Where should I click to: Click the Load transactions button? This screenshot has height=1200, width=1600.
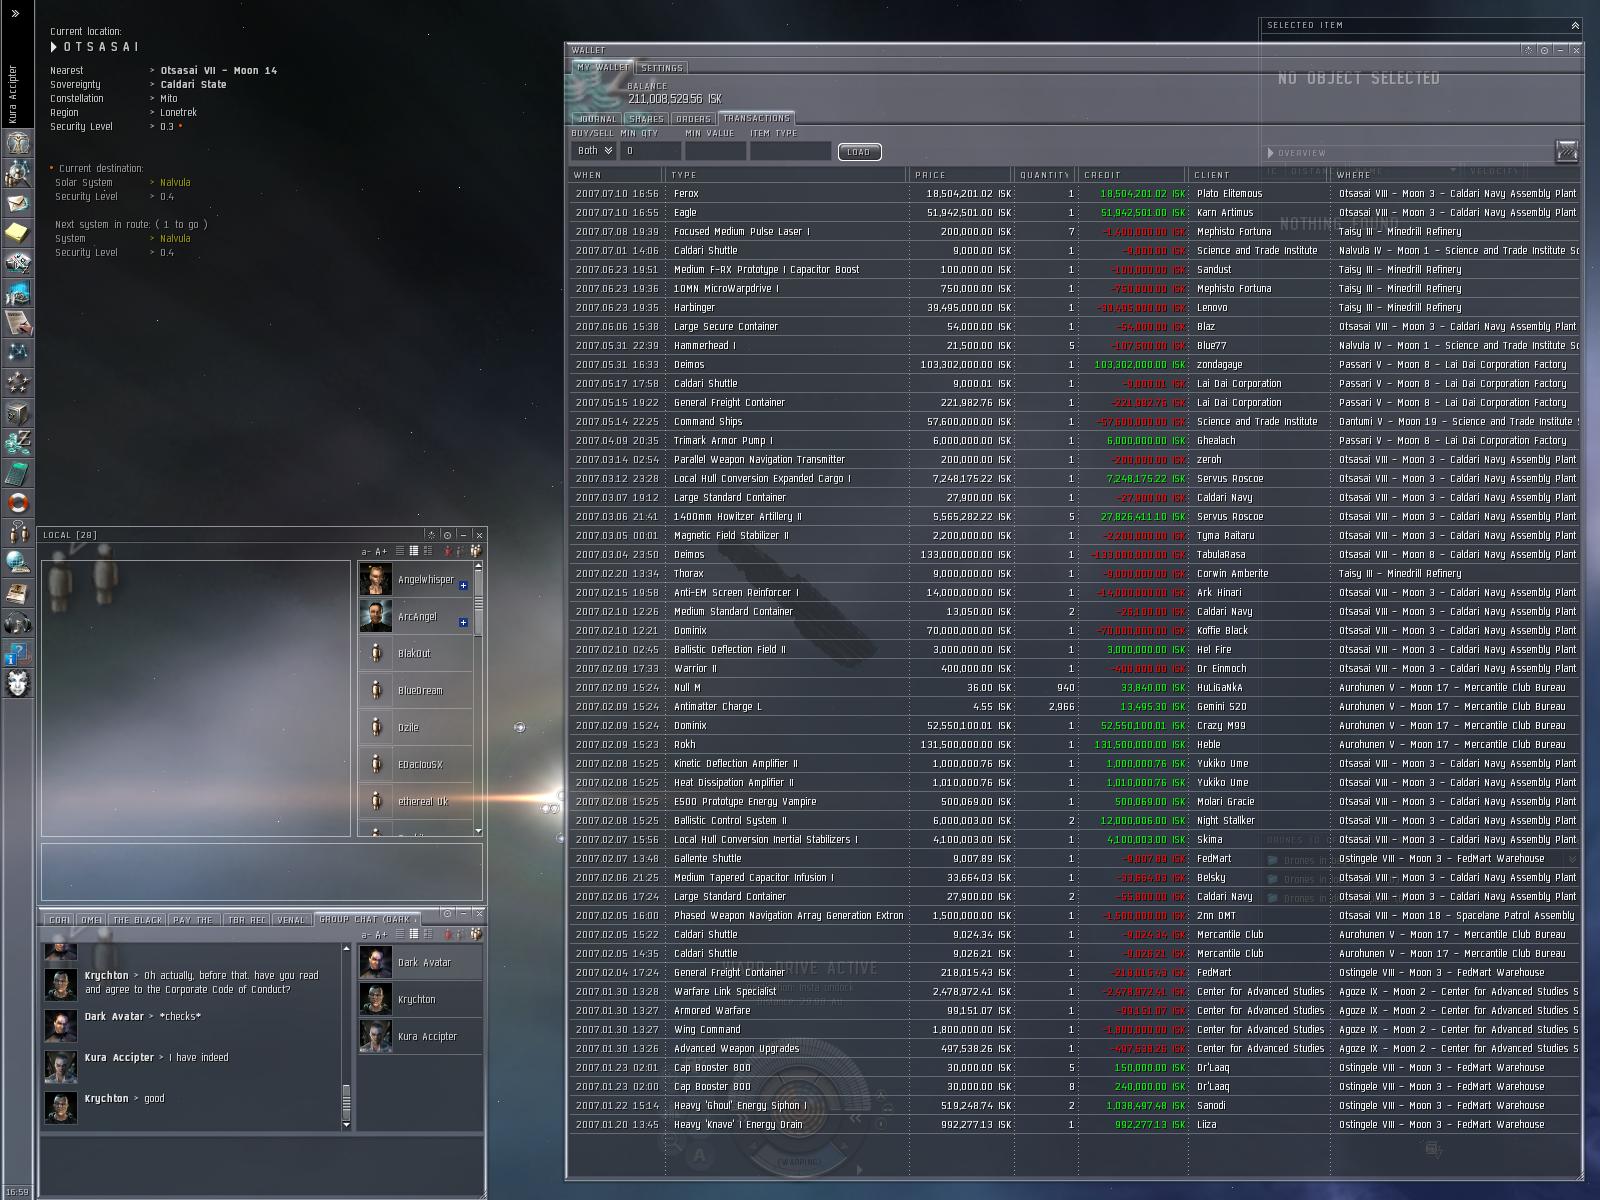pos(859,152)
